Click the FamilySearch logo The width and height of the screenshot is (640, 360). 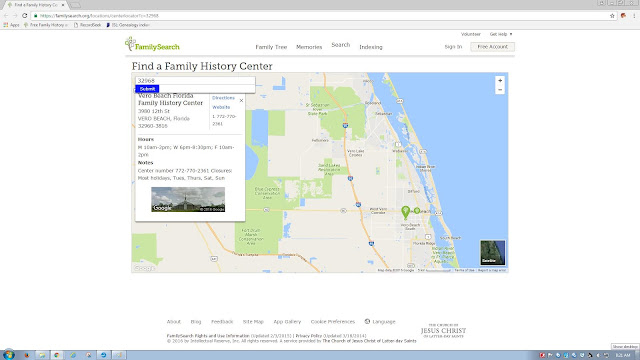click(152, 44)
